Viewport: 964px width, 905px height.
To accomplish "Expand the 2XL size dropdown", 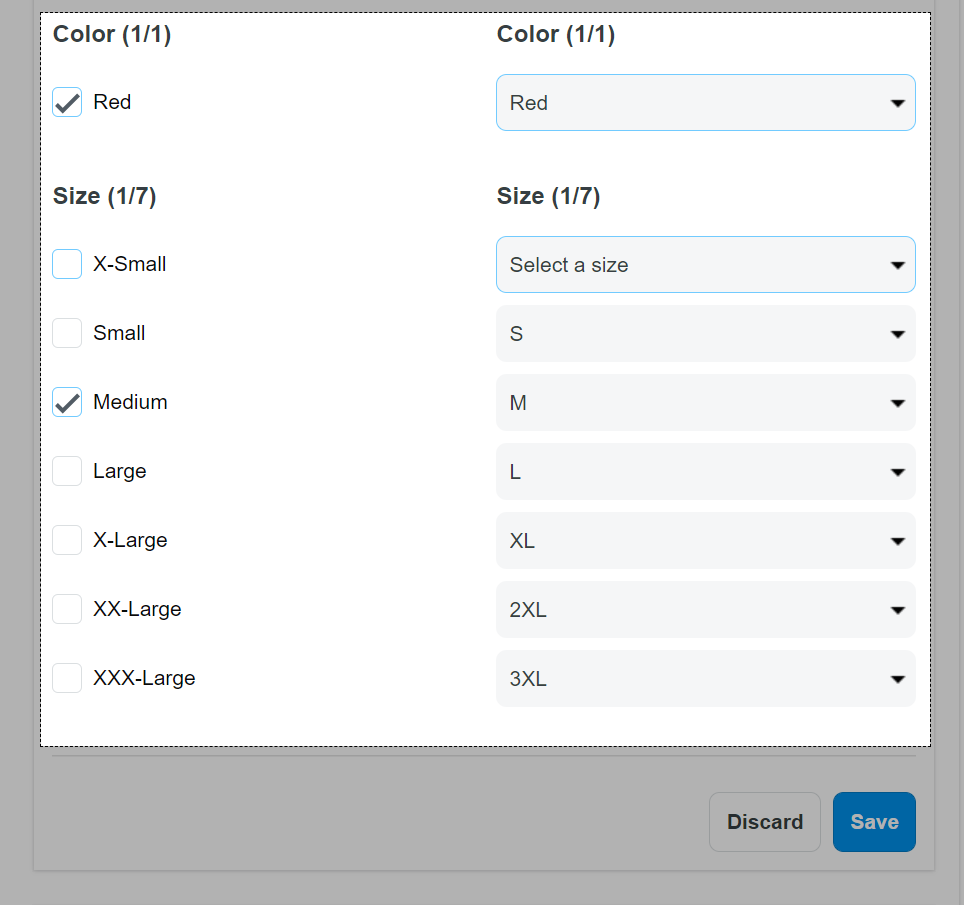I will pos(706,610).
